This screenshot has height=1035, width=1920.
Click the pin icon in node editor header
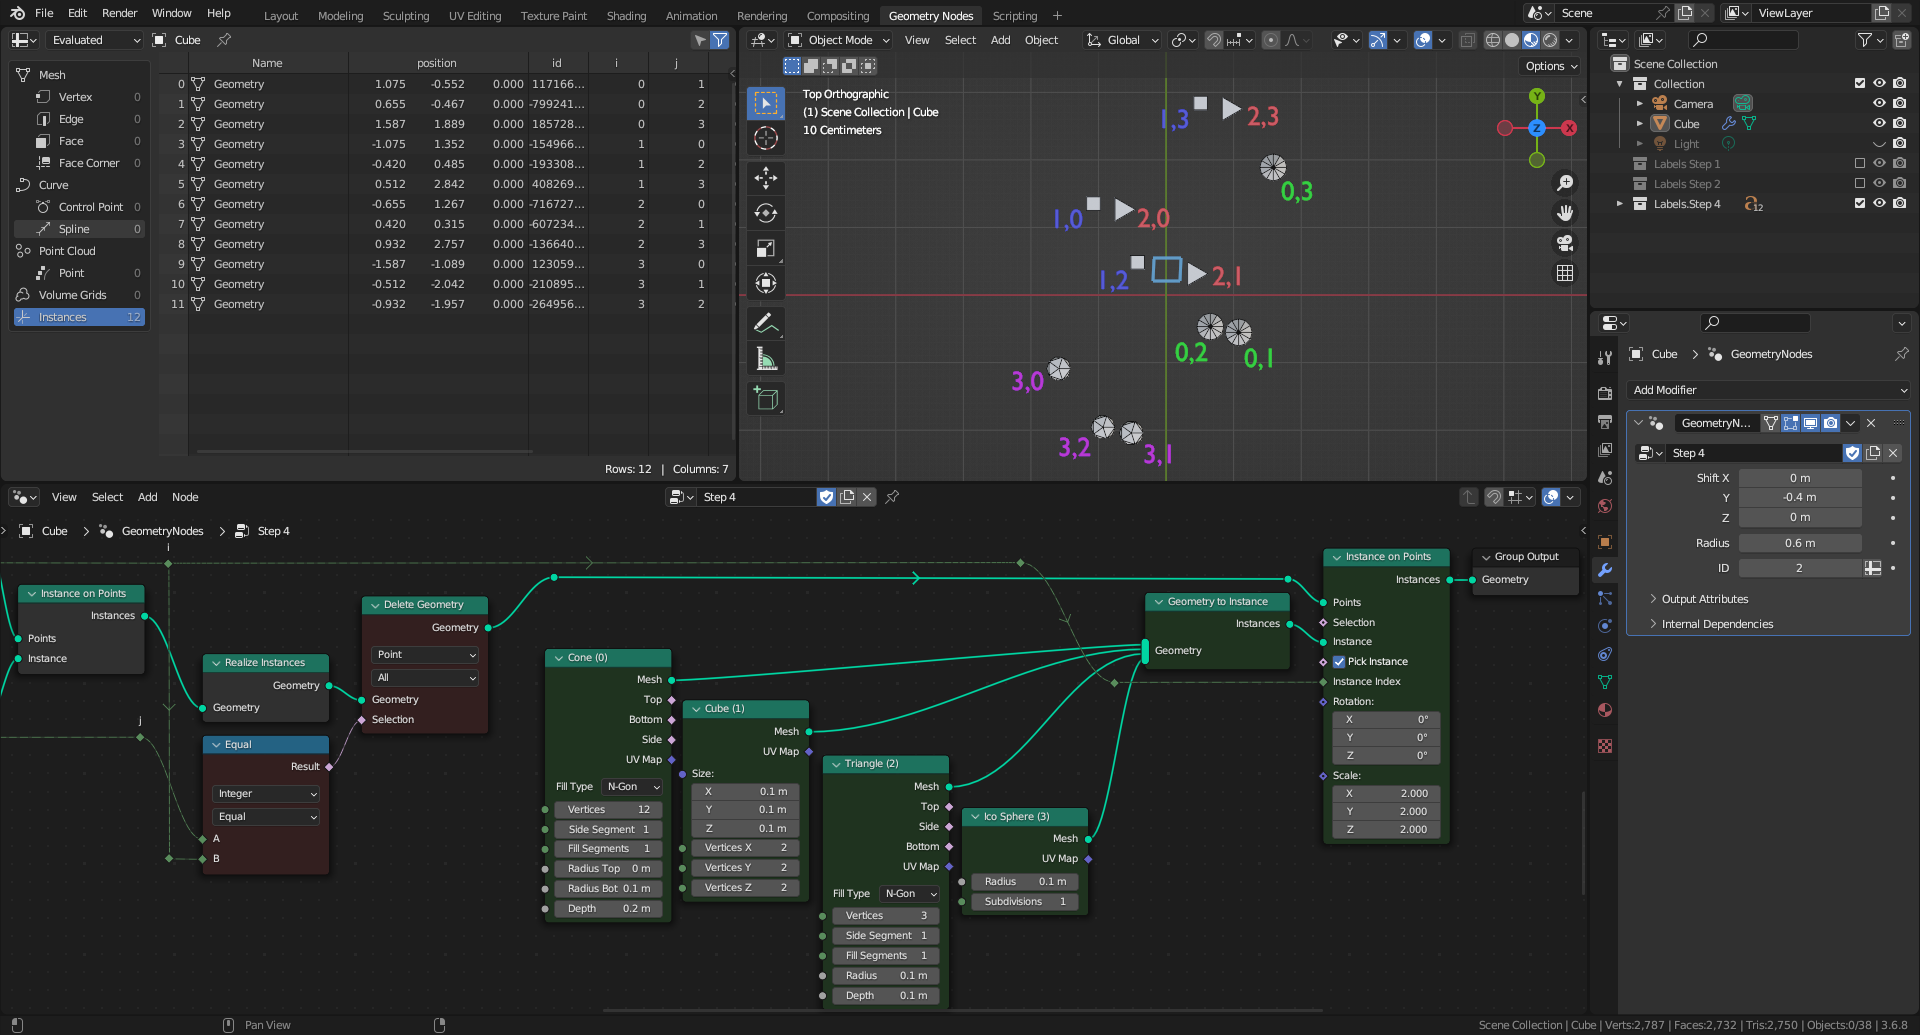pyautogui.click(x=892, y=497)
